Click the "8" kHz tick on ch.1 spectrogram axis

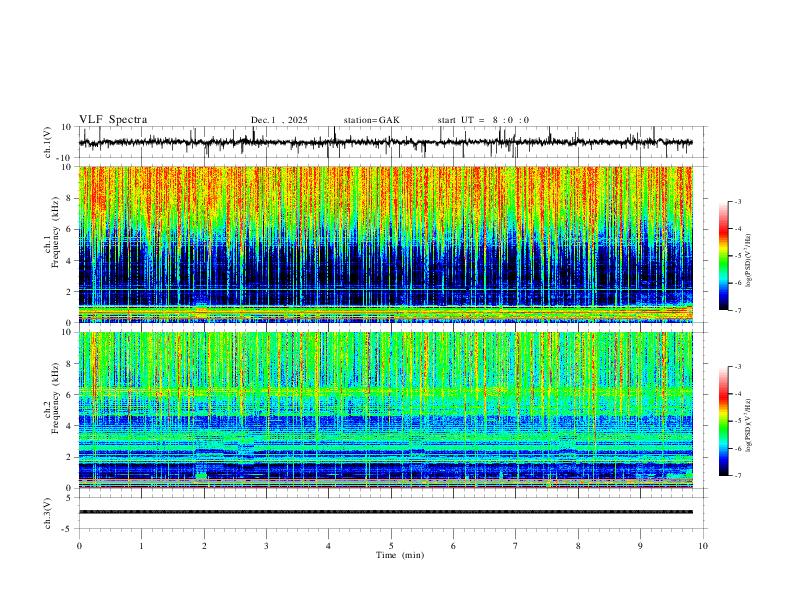pos(69,198)
